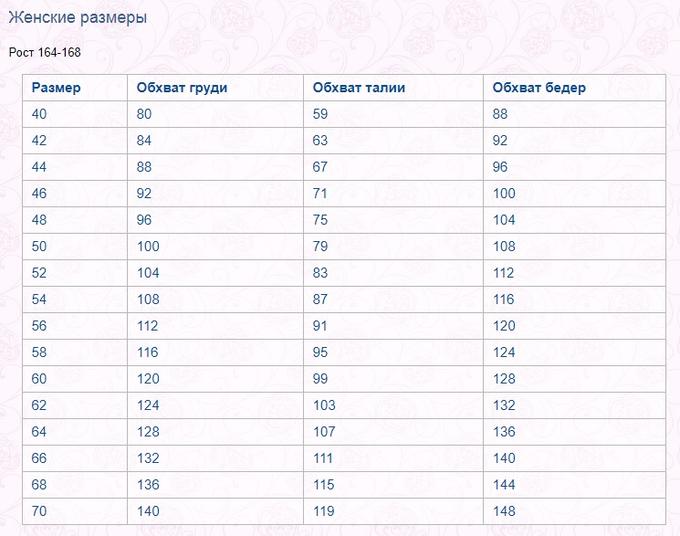
Task: Click waist value 119 for size 70
Action: [x=324, y=511]
